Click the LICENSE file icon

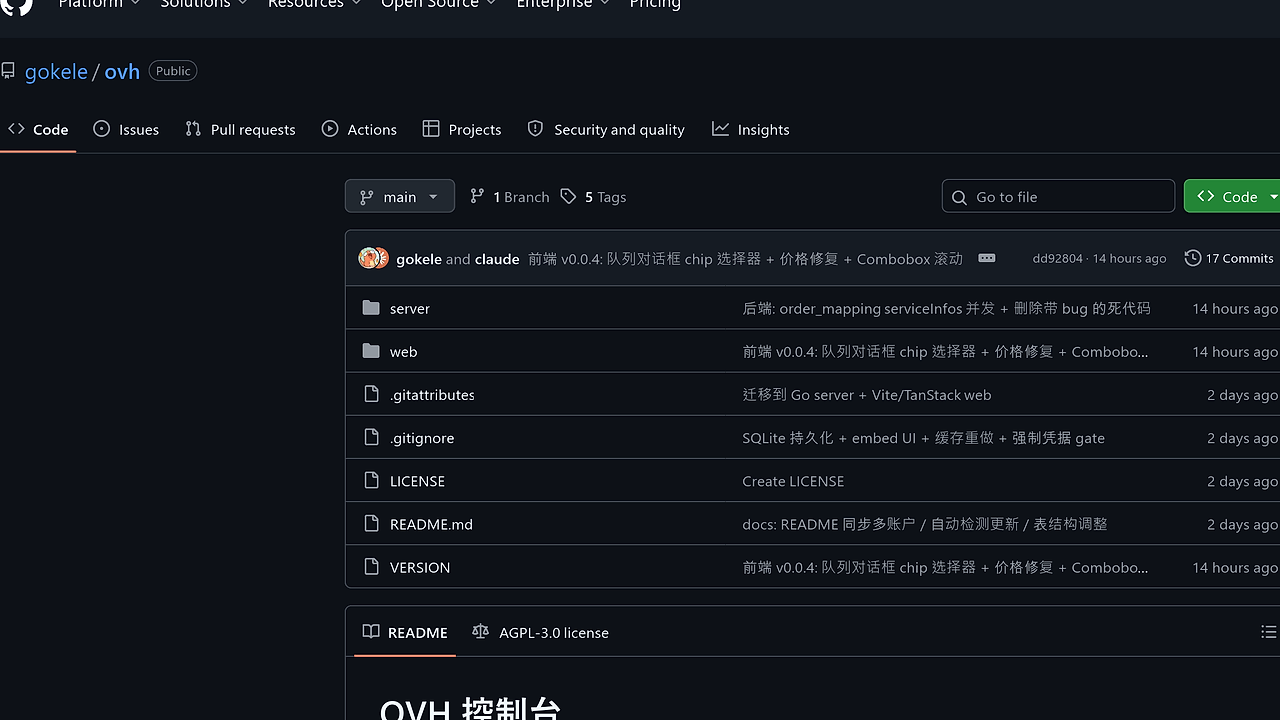[371, 480]
